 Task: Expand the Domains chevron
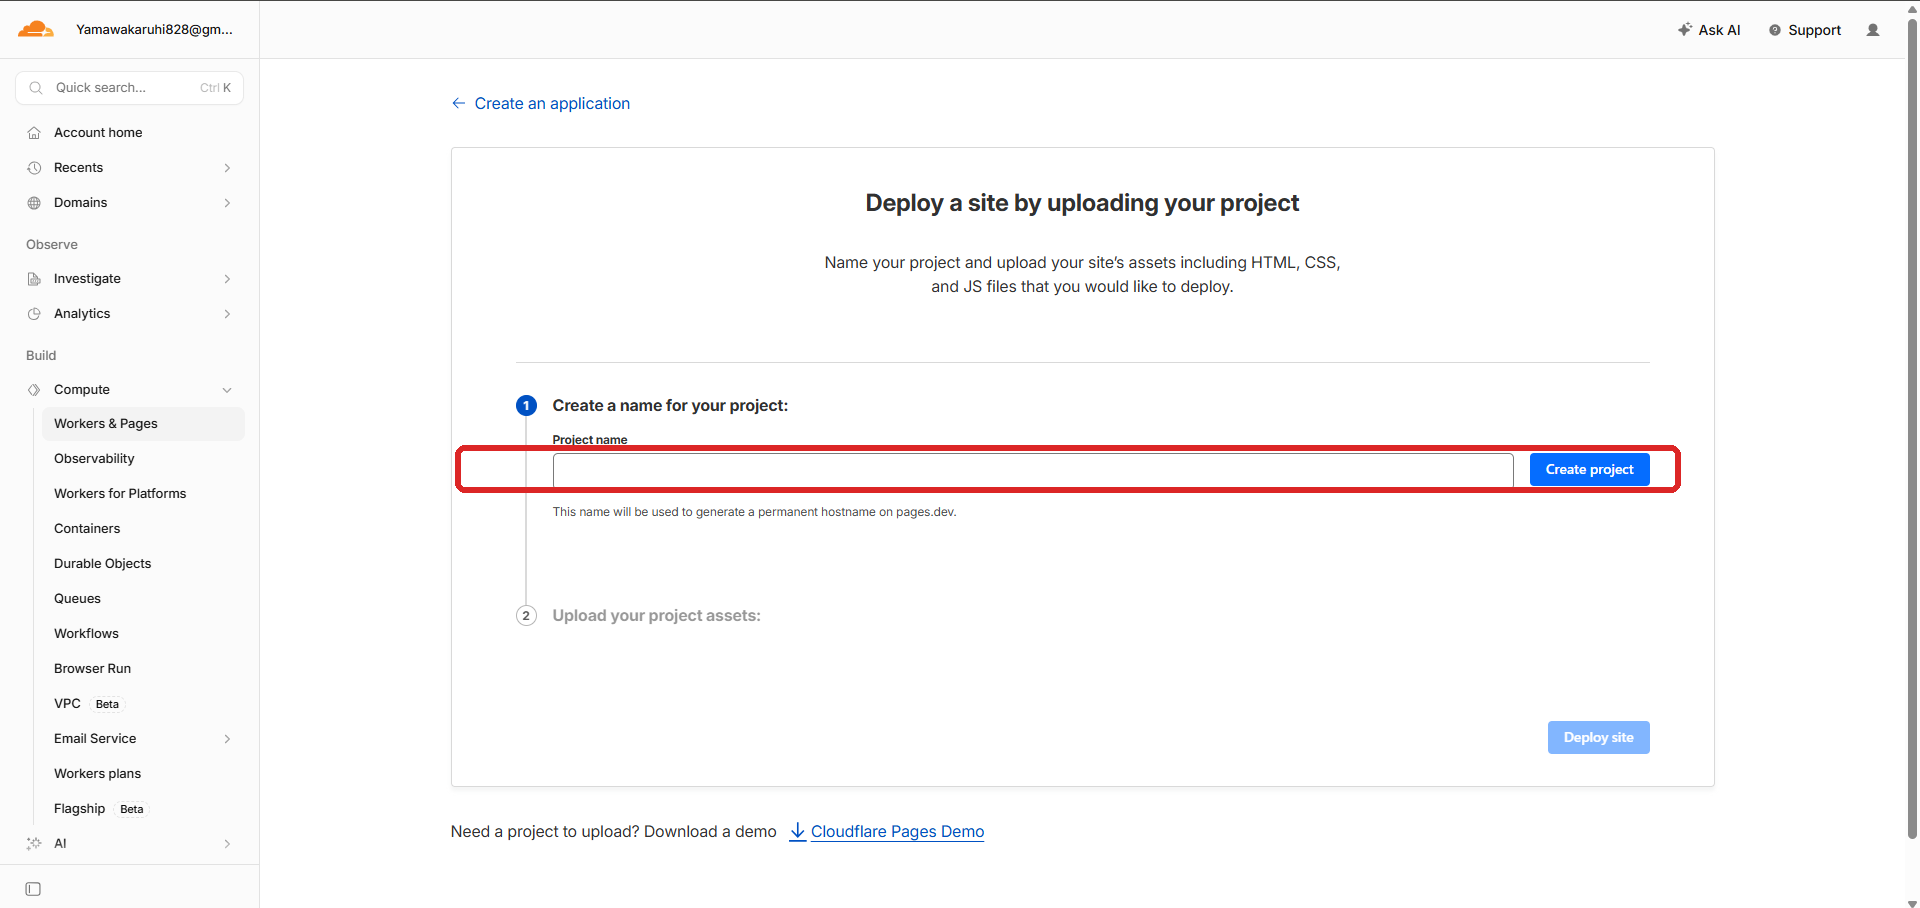[227, 203]
